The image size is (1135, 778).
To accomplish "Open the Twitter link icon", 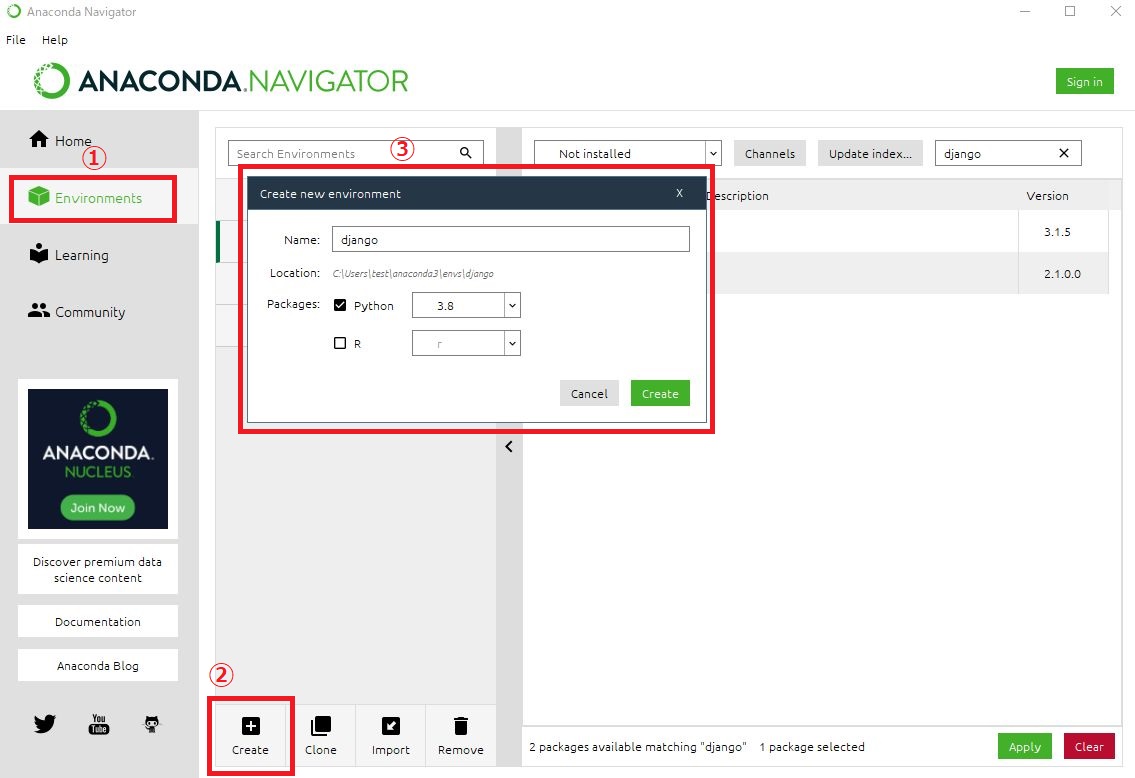I will [x=45, y=723].
